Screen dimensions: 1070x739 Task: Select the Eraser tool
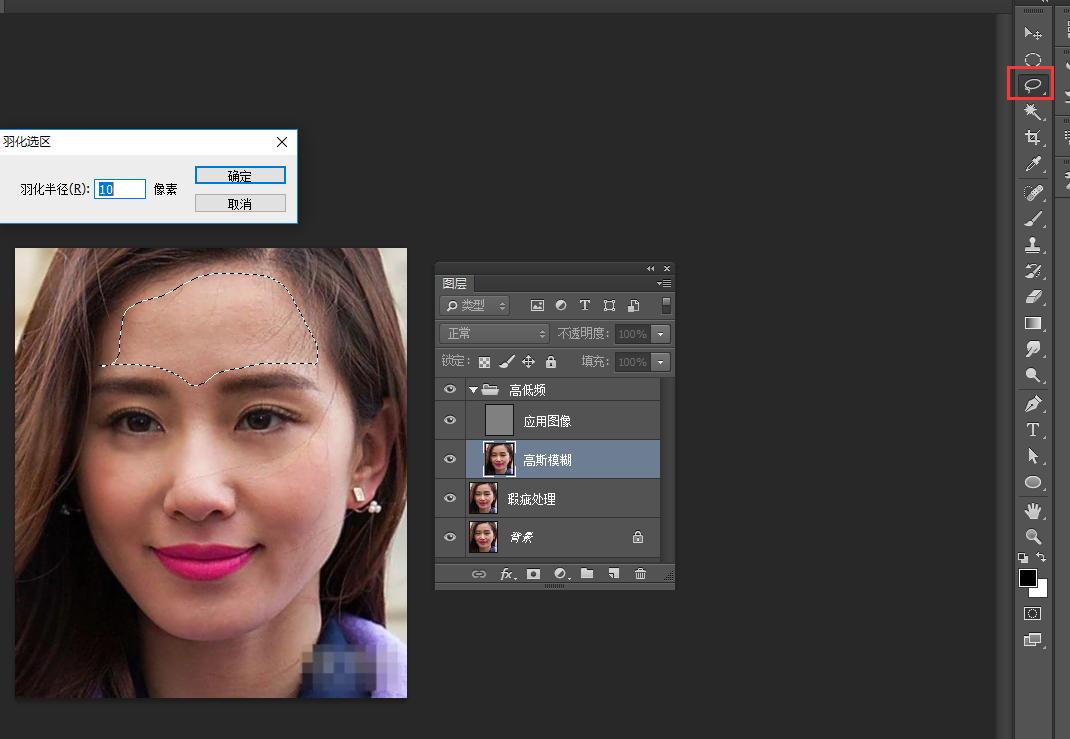click(1032, 297)
